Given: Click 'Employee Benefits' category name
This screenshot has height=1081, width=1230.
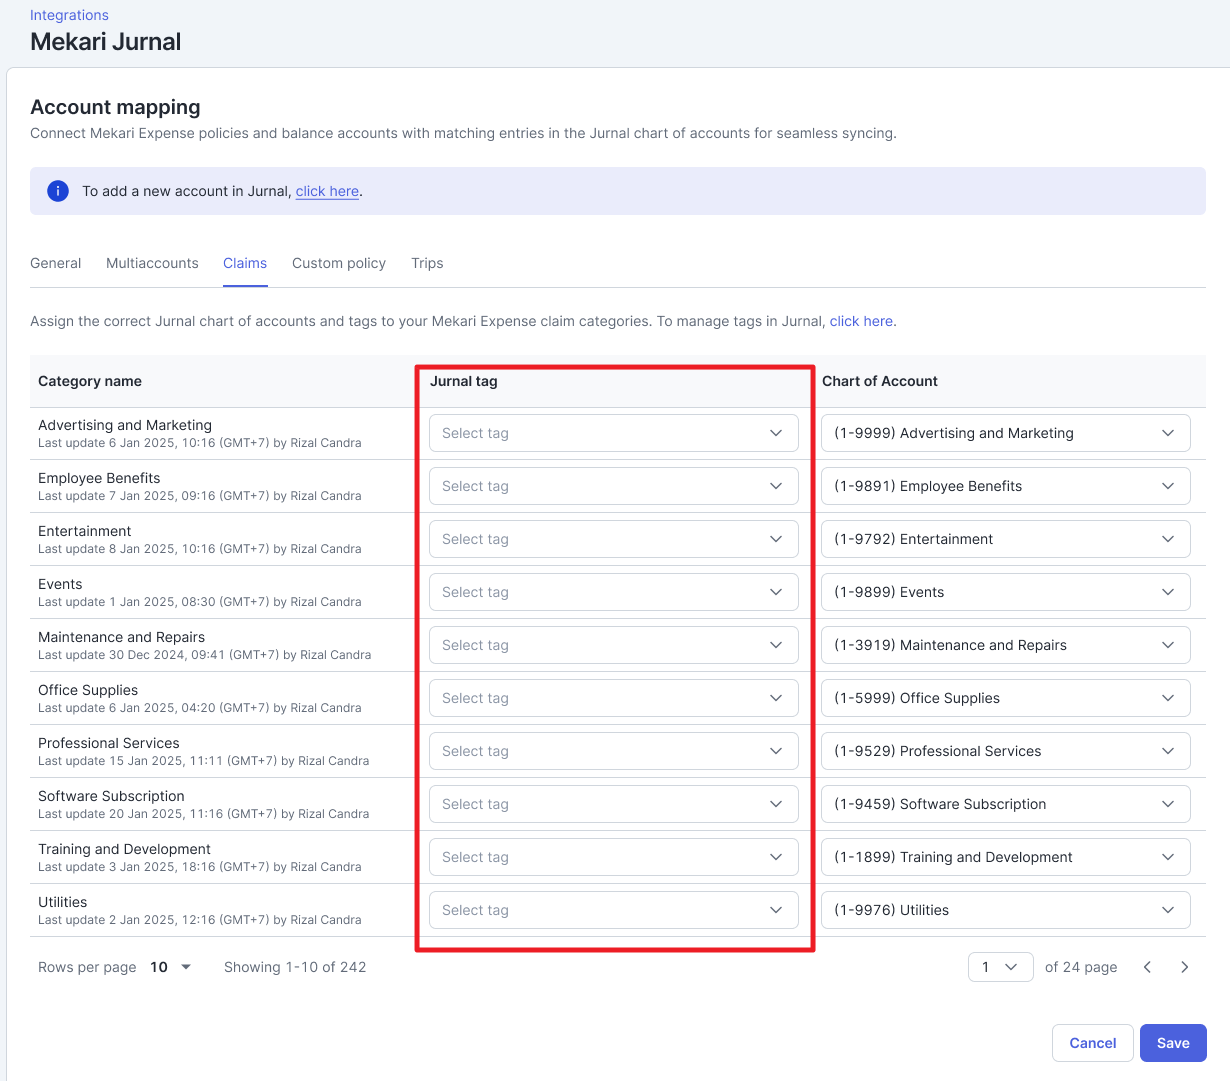Looking at the screenshot, I should 99,478.
